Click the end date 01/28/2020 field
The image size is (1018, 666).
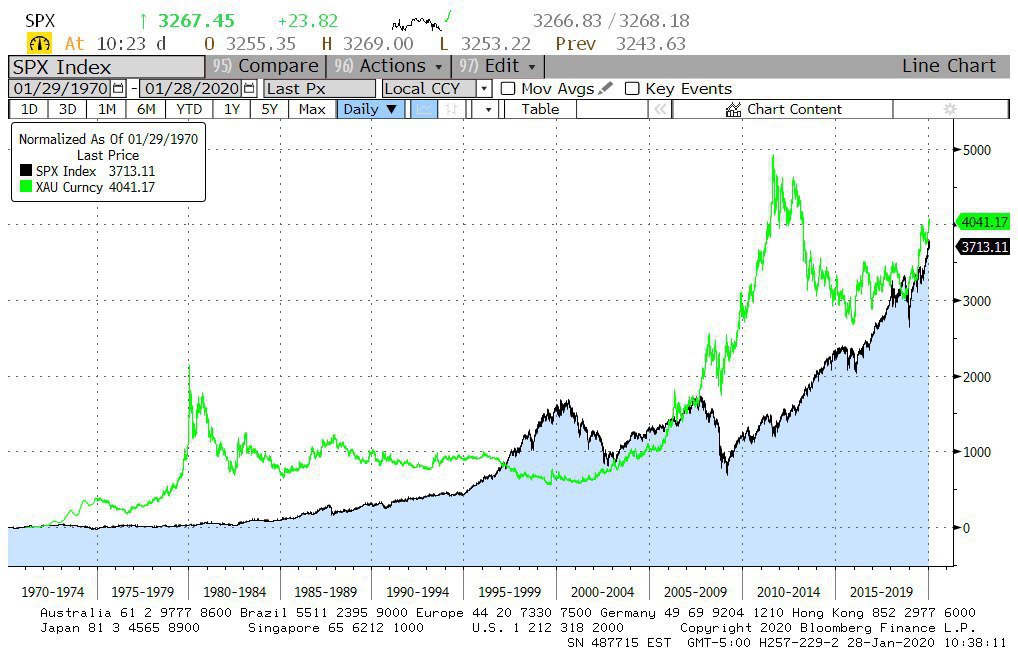pos(192,88)
